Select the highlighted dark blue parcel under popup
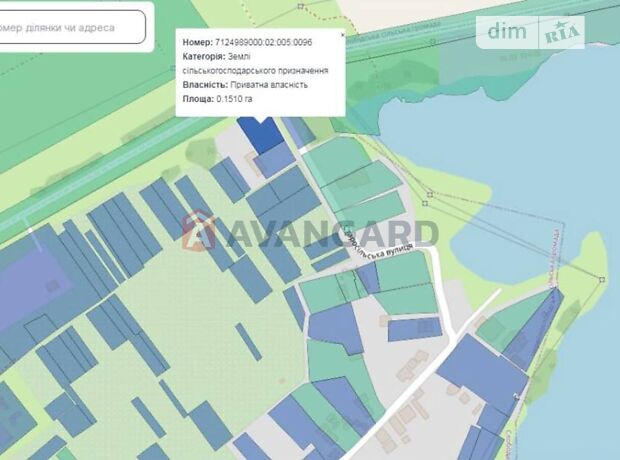Image resolution: width=620 pixels, height=460 pixels. point(264,133)
